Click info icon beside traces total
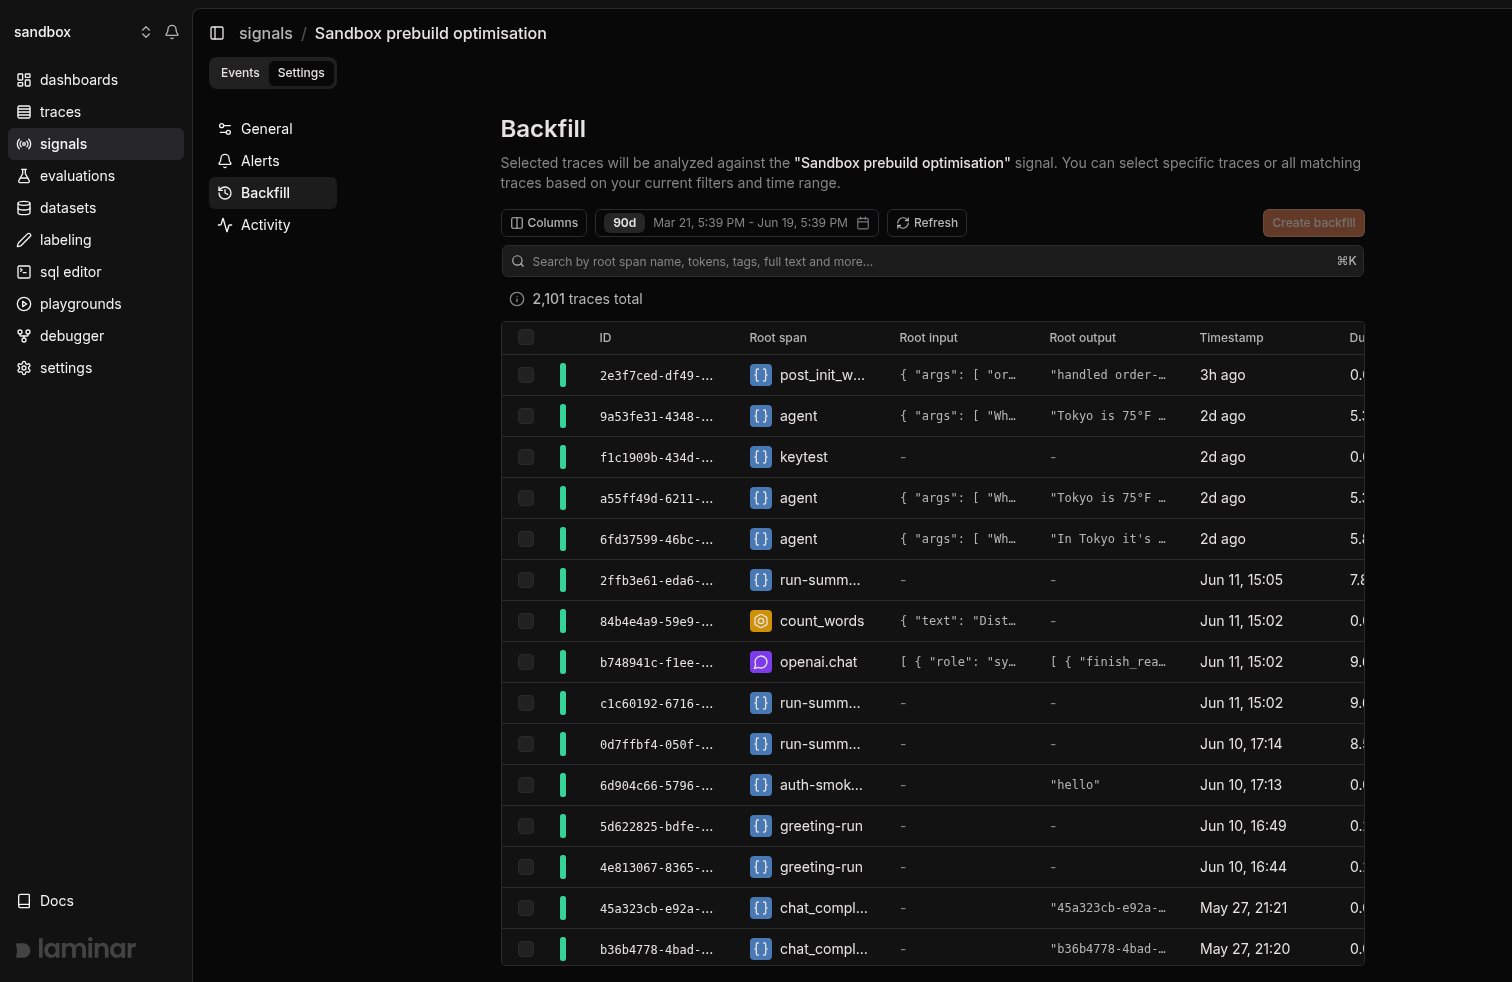1512x982 pixels. (517, 299)
